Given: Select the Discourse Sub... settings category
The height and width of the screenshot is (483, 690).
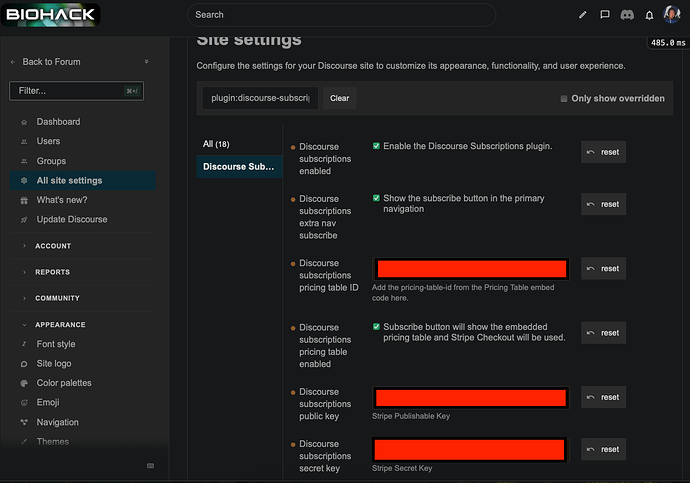Looking at the screenshot, I should pyautogui.click(x=239, y=167).
